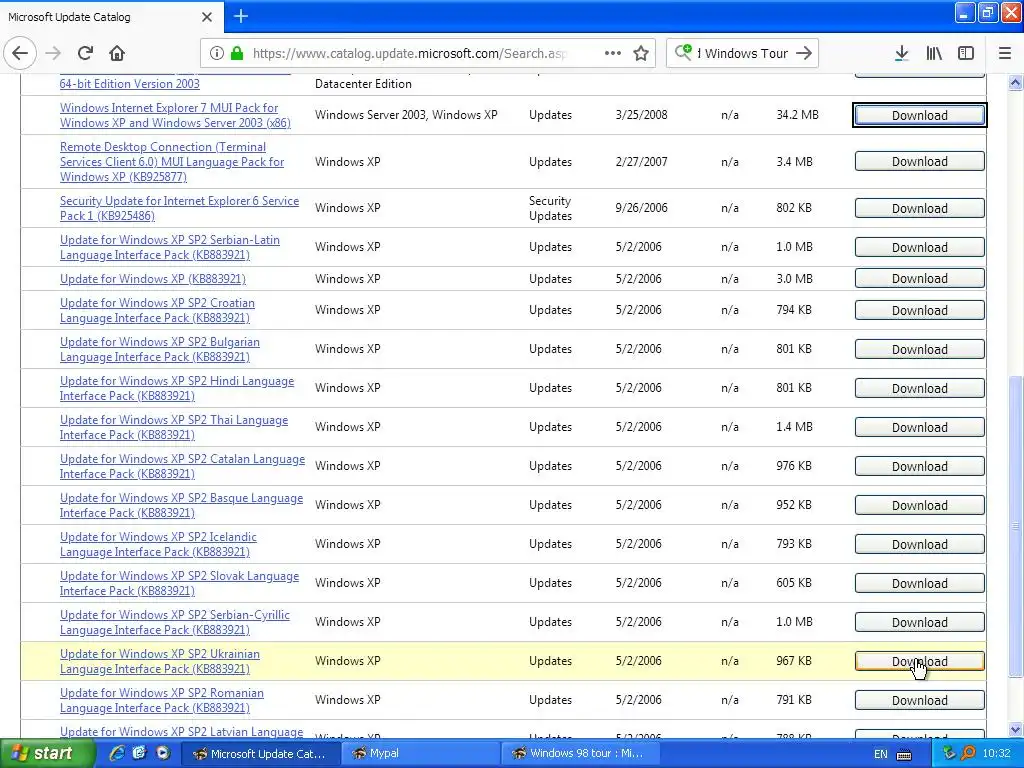Download Security Update for IE 6 SP1
This screenshot has width=1024, height=768.
(x=919, y=208)
